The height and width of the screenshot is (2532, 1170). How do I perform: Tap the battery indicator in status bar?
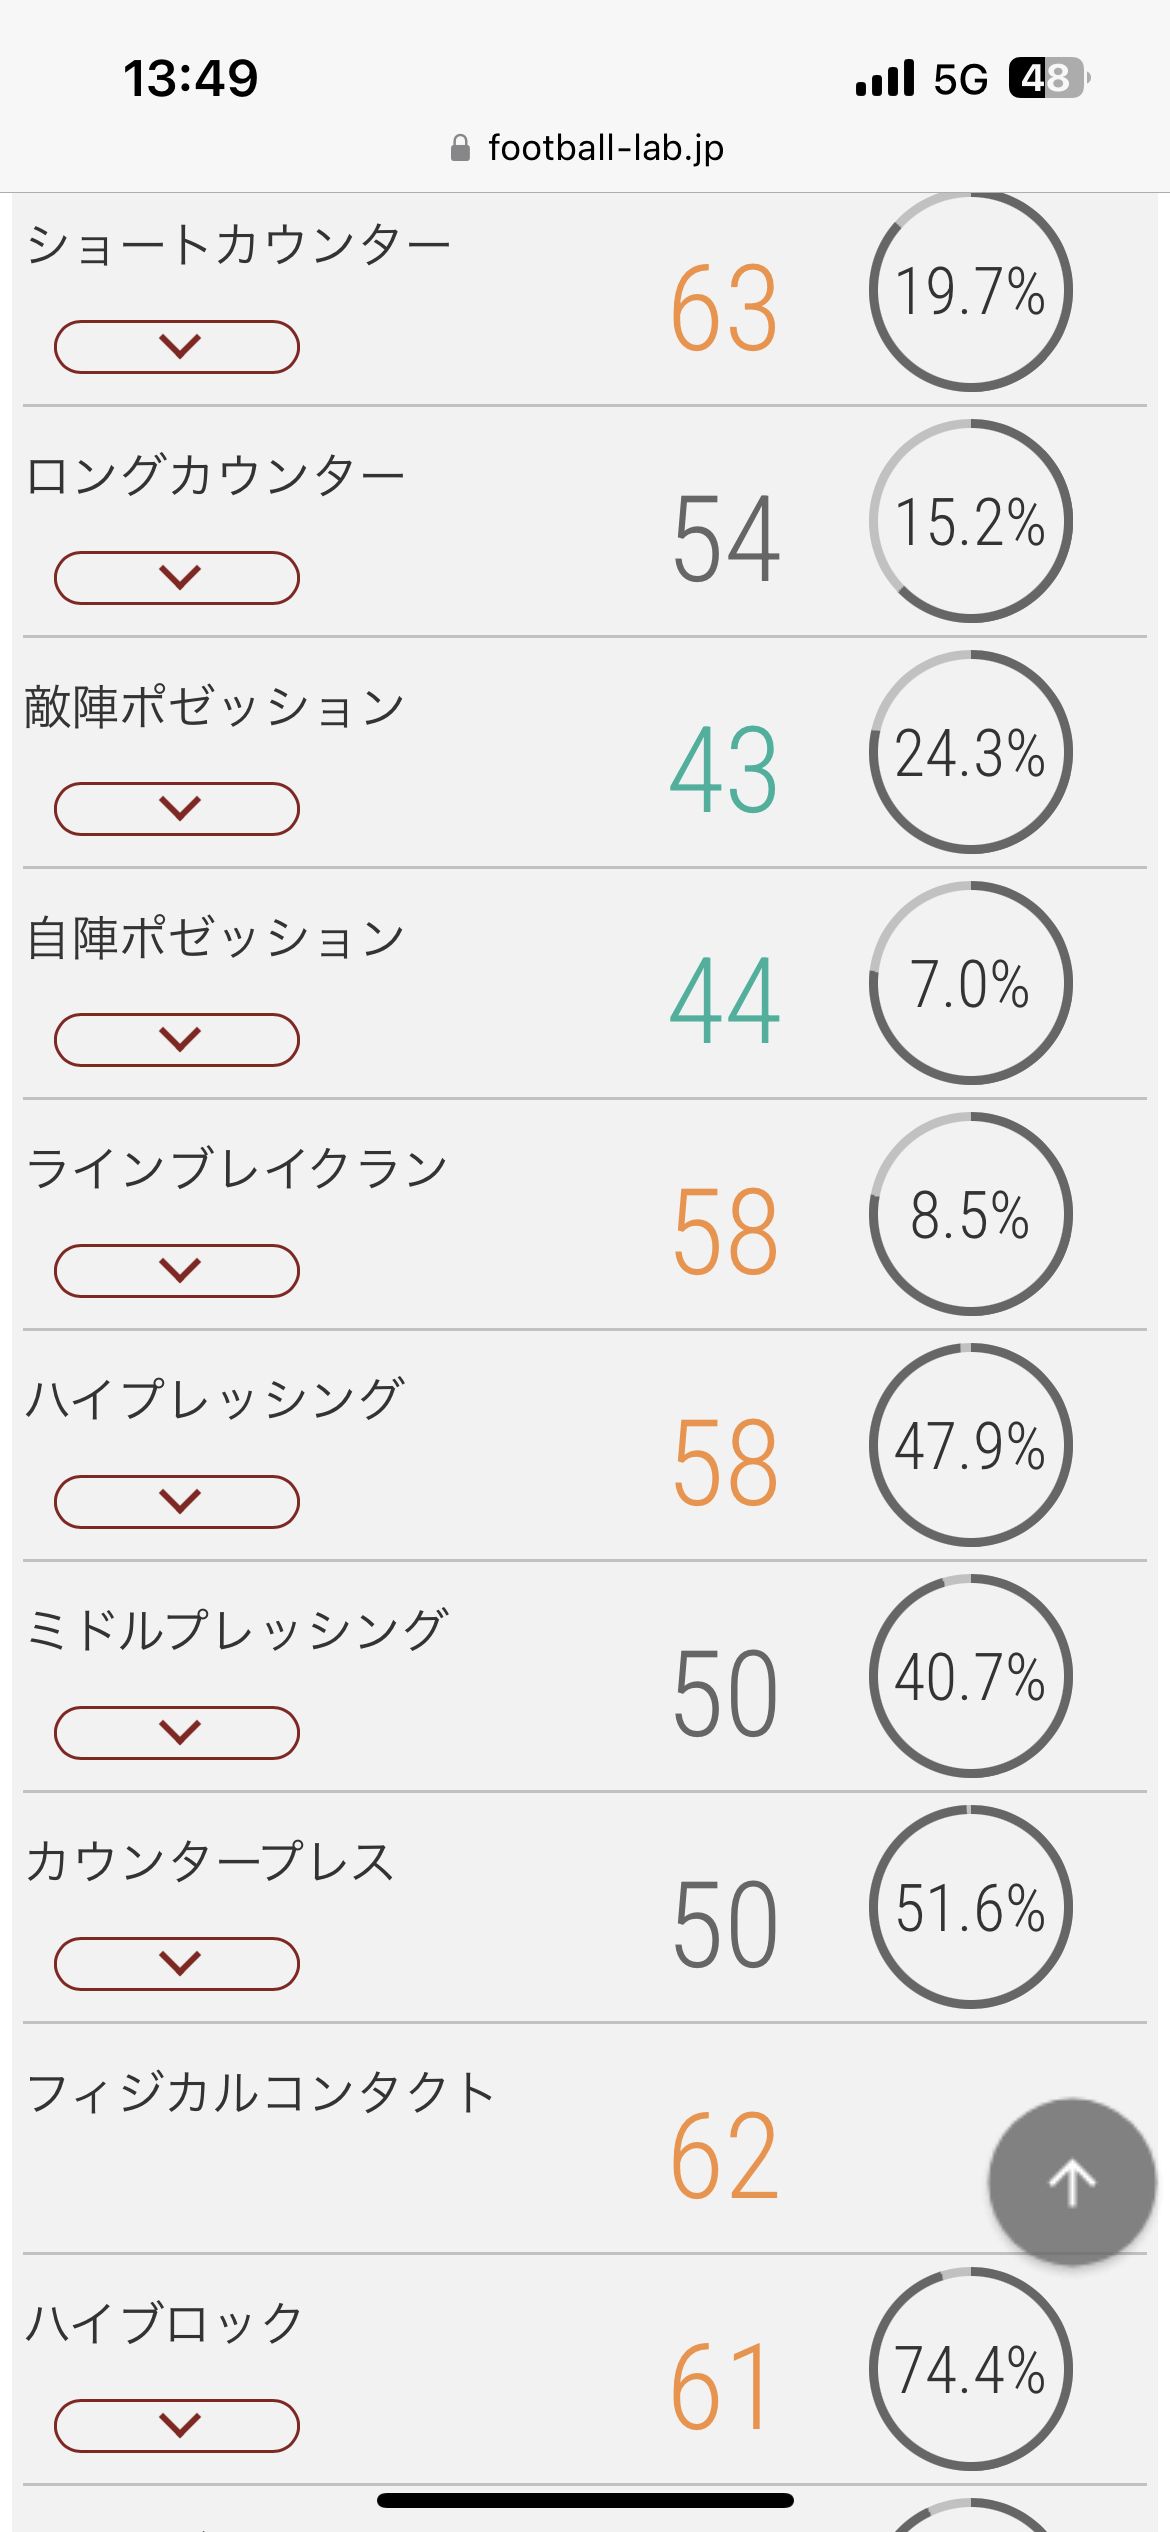click(x=1048, y=78)
